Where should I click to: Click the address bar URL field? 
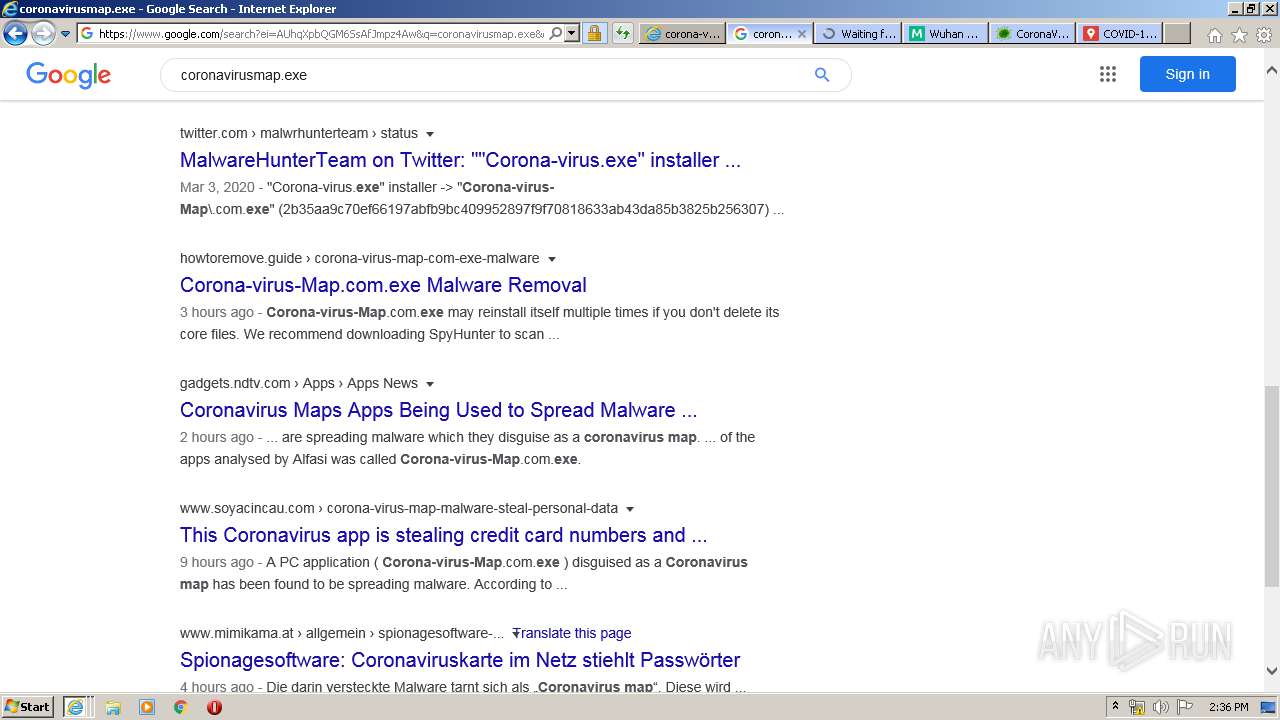(x=322, y=33)
